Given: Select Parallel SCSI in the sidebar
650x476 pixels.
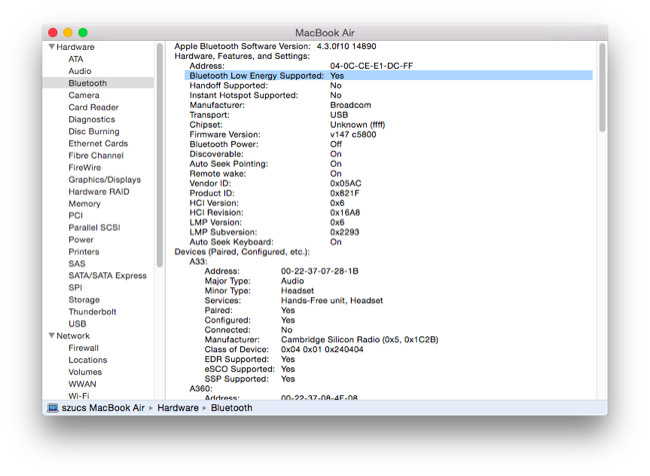Looking at the screenshot, I should [x=94, y=227].
